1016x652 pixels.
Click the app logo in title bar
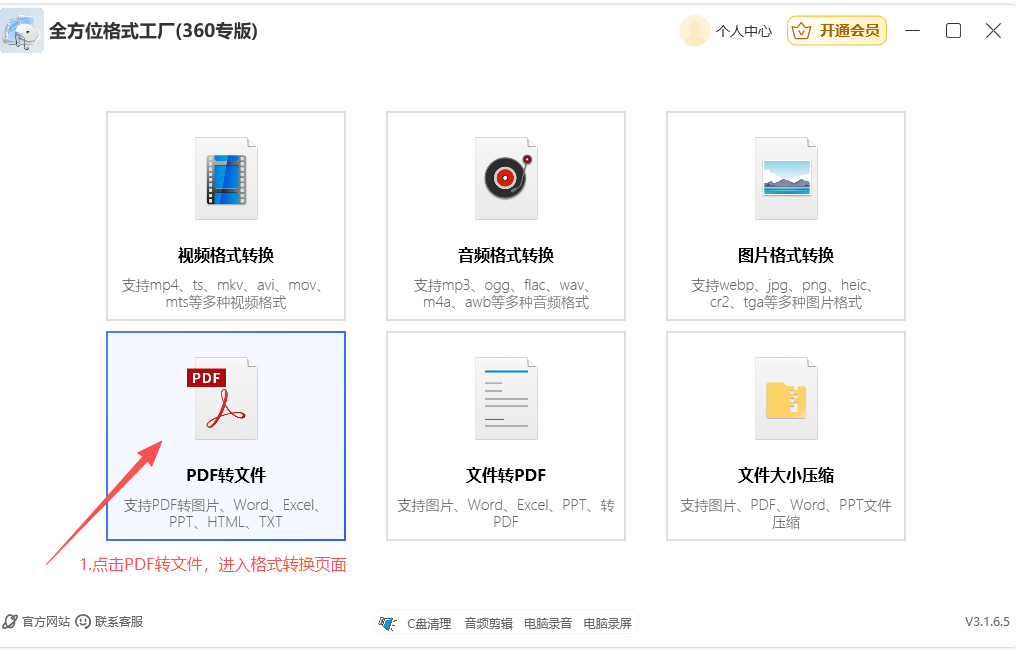[22, 30]
